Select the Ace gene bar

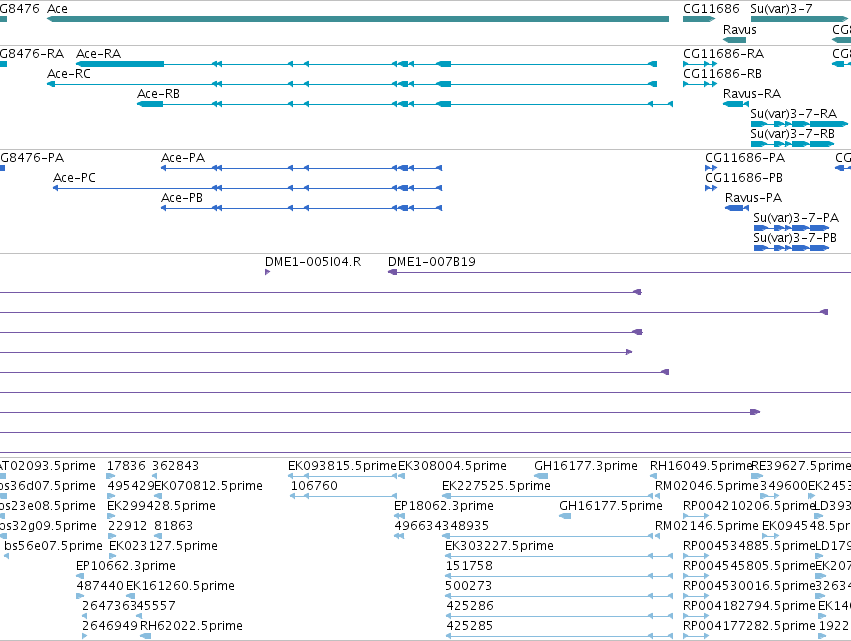coord(358,19)
